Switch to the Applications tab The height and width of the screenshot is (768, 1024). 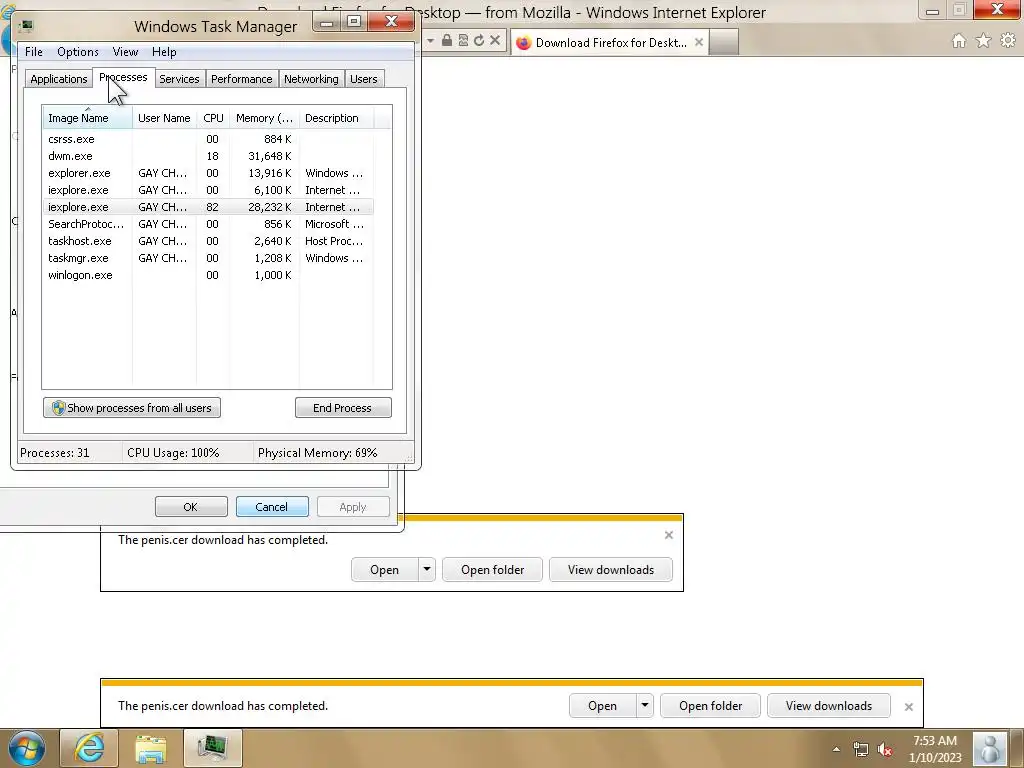59,79
